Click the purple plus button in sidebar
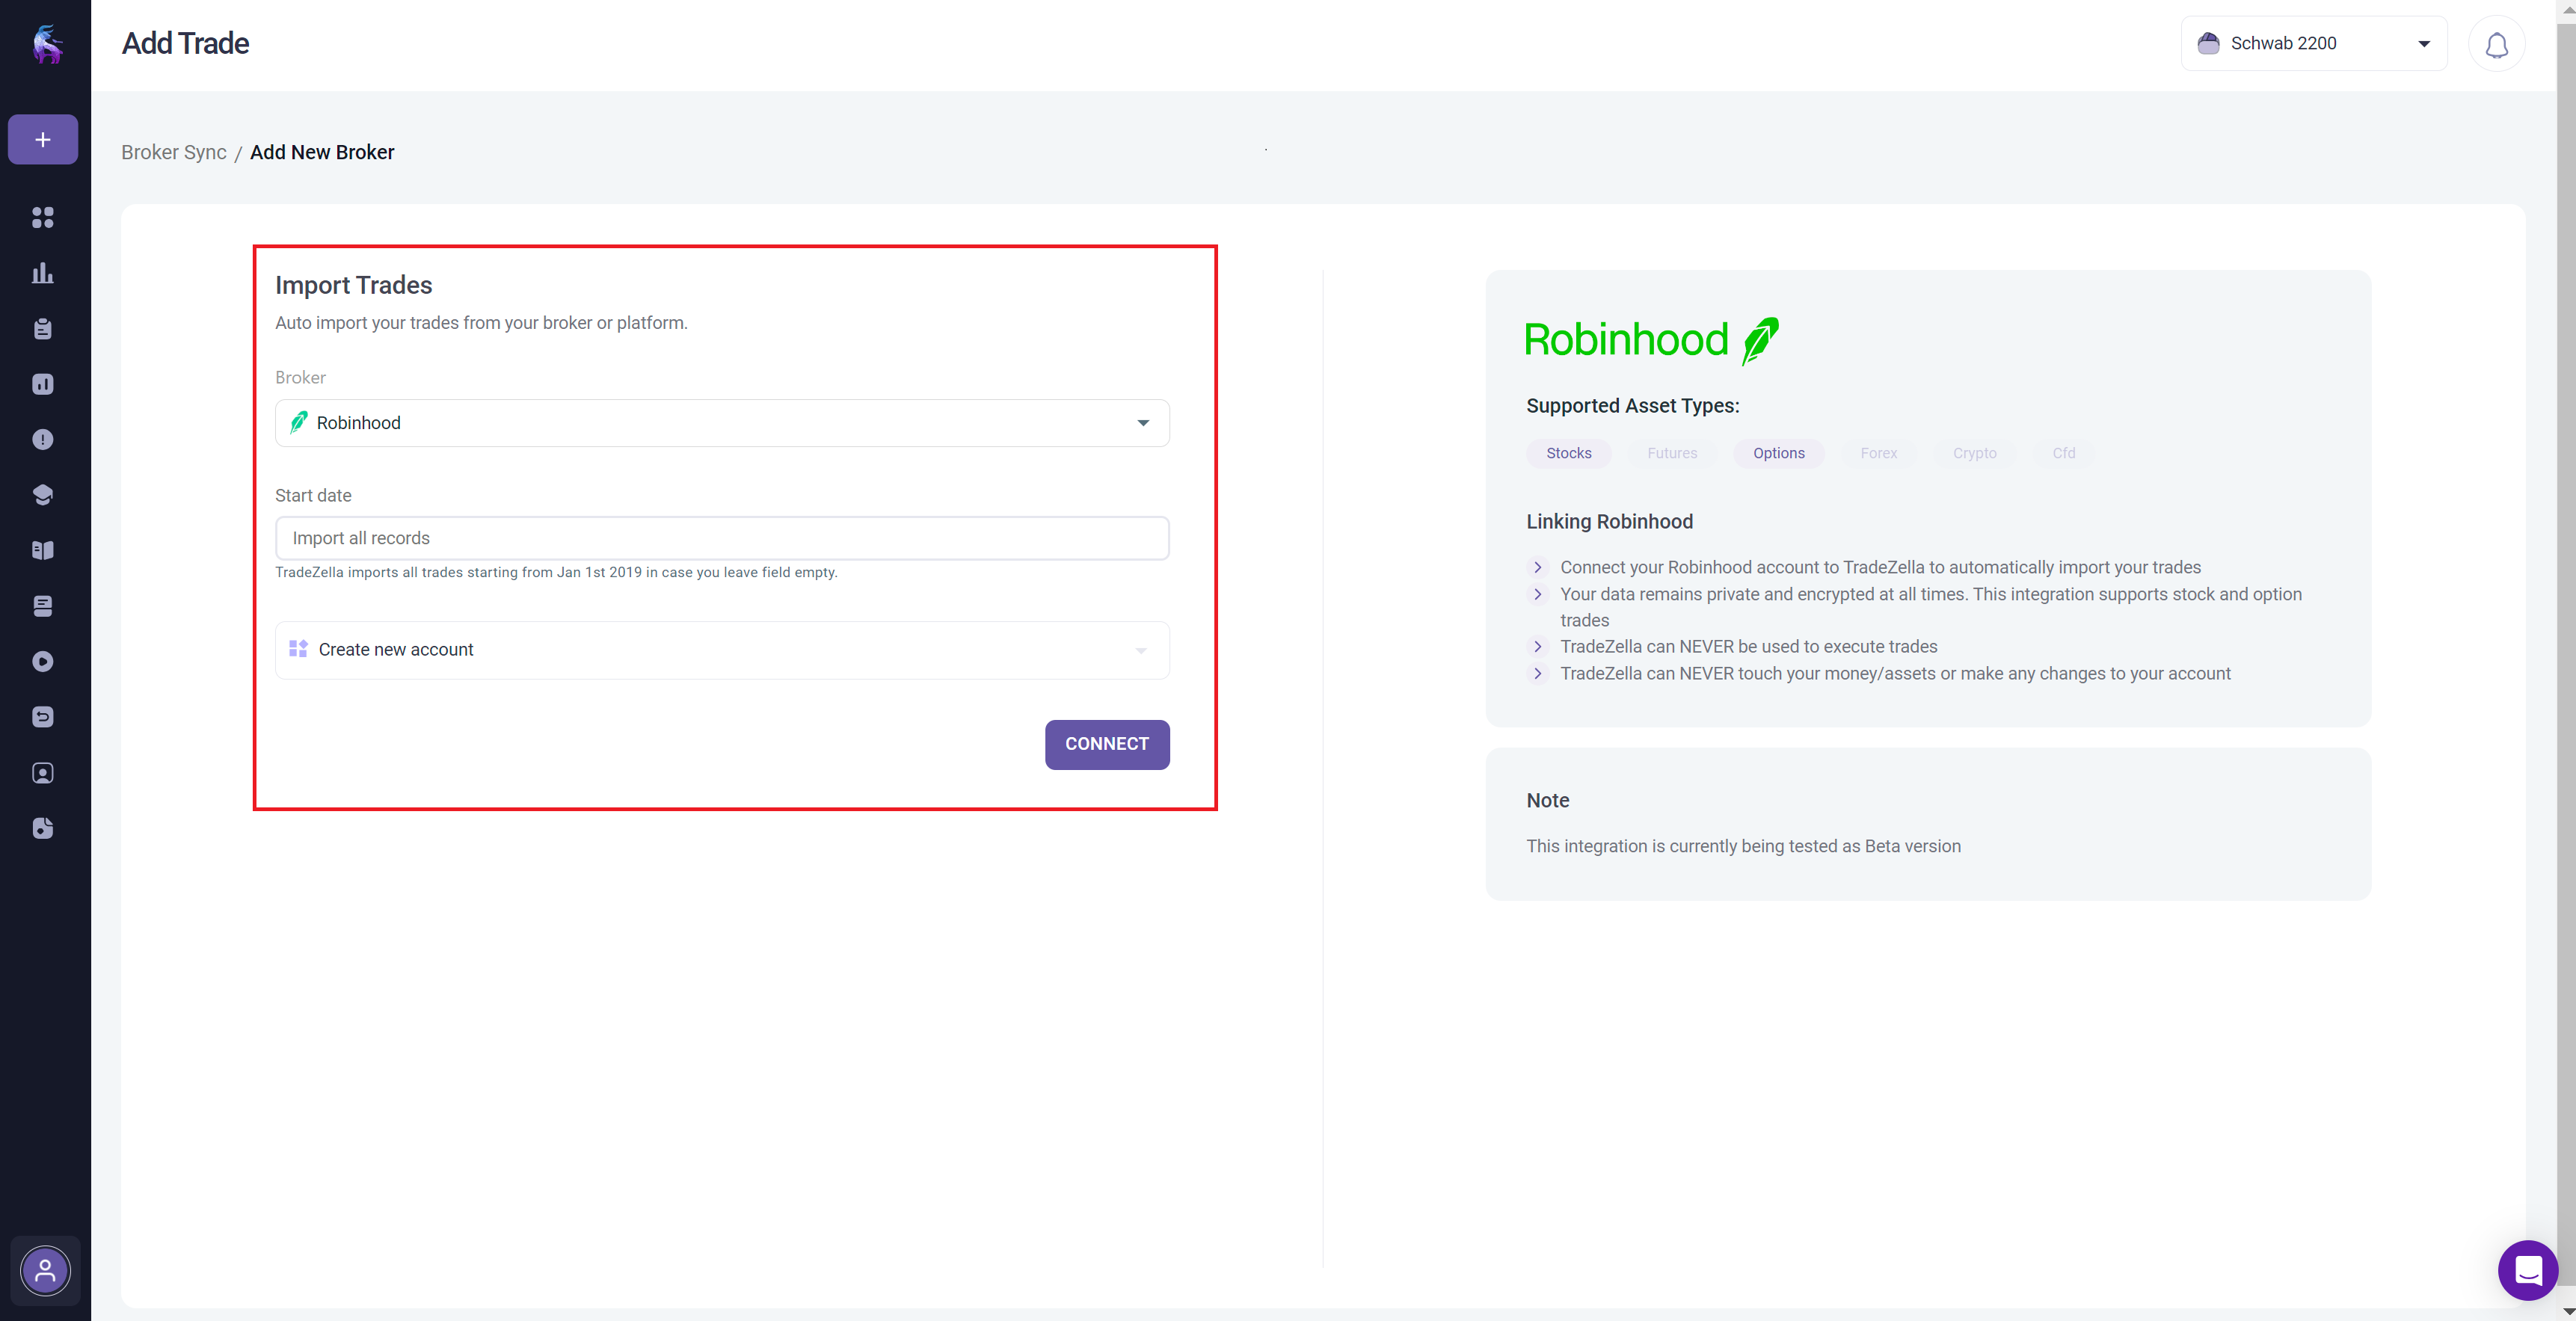This screenshot has height=1321, width=2576. [x=43, y=139]
